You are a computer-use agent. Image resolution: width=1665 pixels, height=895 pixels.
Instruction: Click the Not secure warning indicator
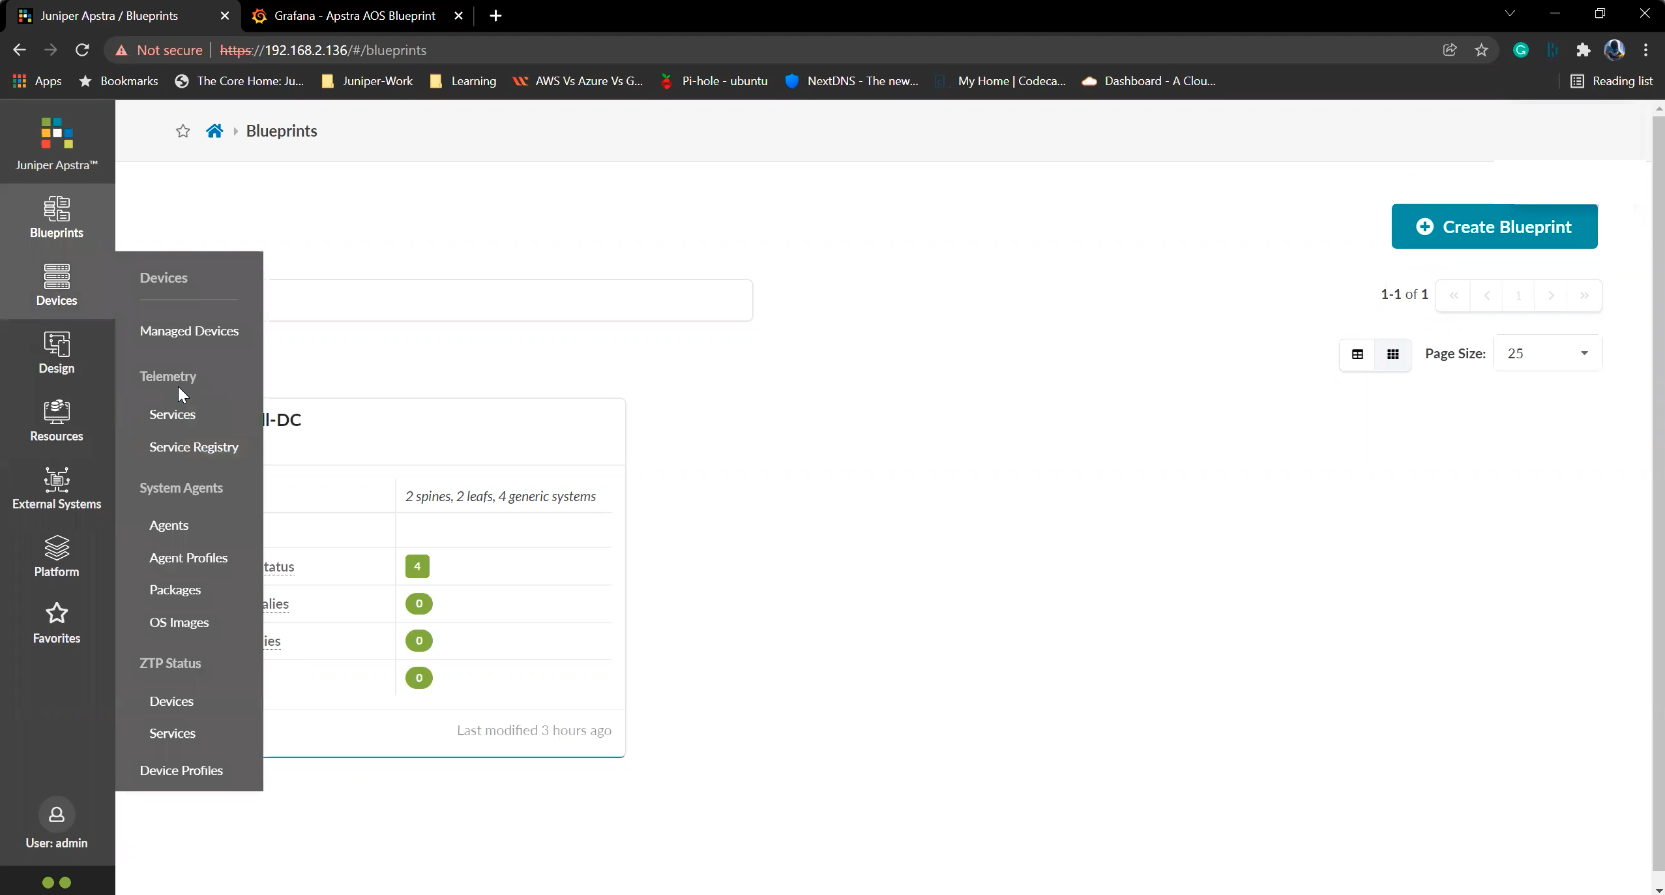tap(159, 50)
